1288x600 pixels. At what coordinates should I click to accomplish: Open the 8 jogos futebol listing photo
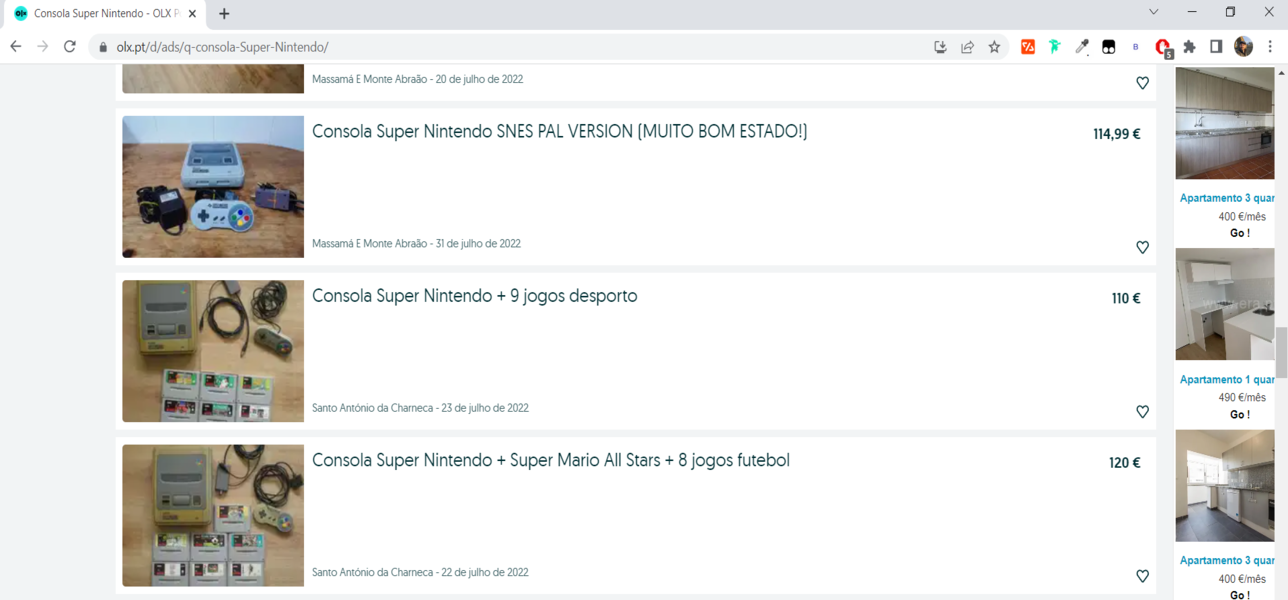coord(213,516)
